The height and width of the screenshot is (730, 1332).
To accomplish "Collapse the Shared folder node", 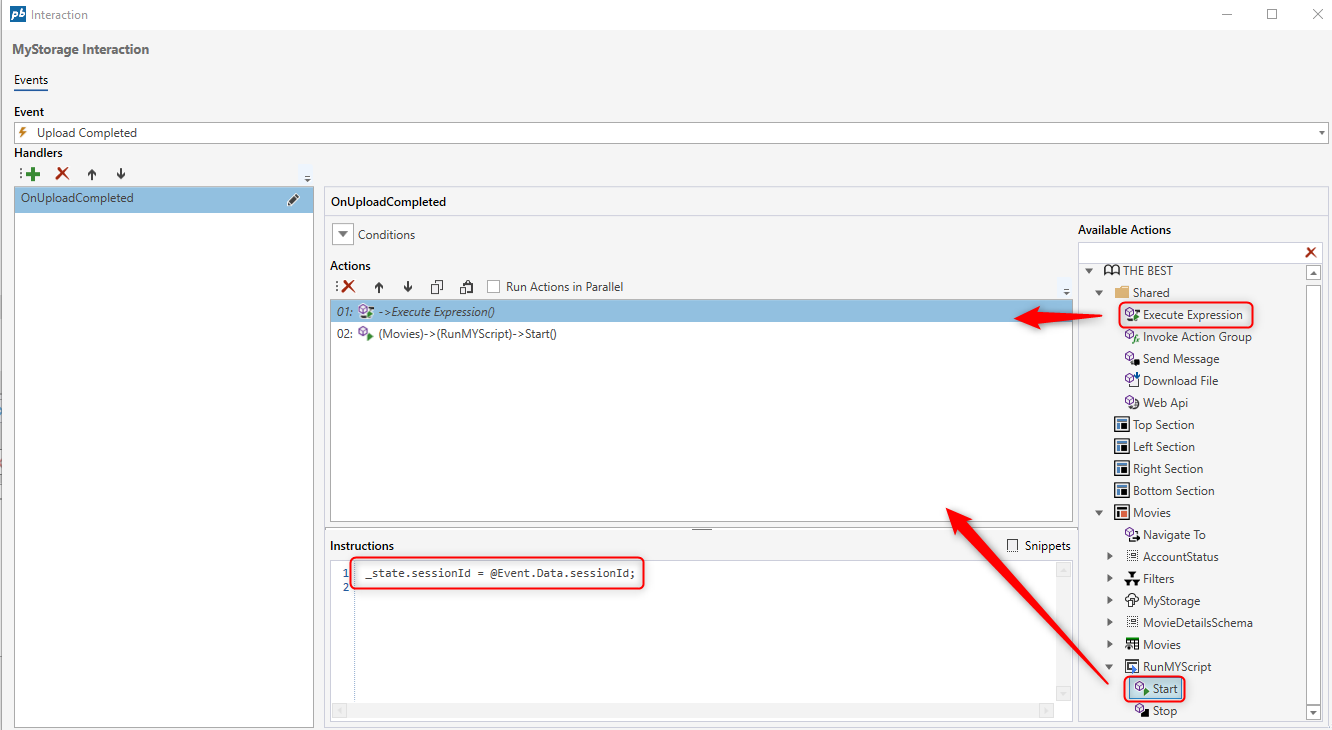I will [1100, 293].
